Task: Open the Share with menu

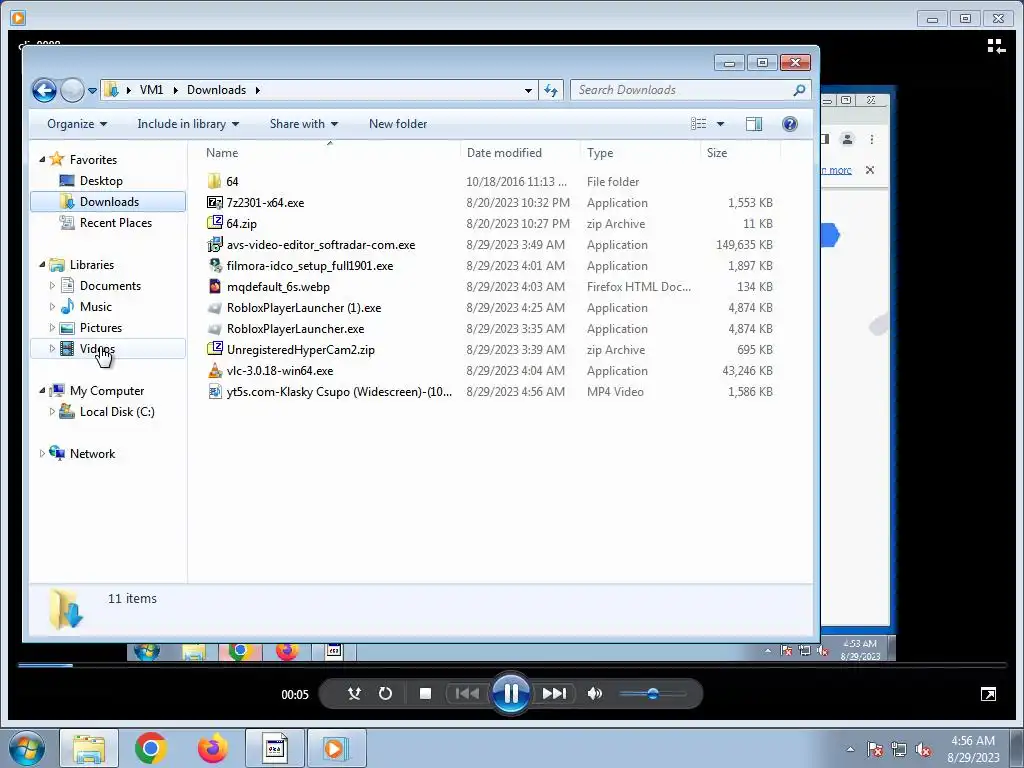Action: [304, 124]
